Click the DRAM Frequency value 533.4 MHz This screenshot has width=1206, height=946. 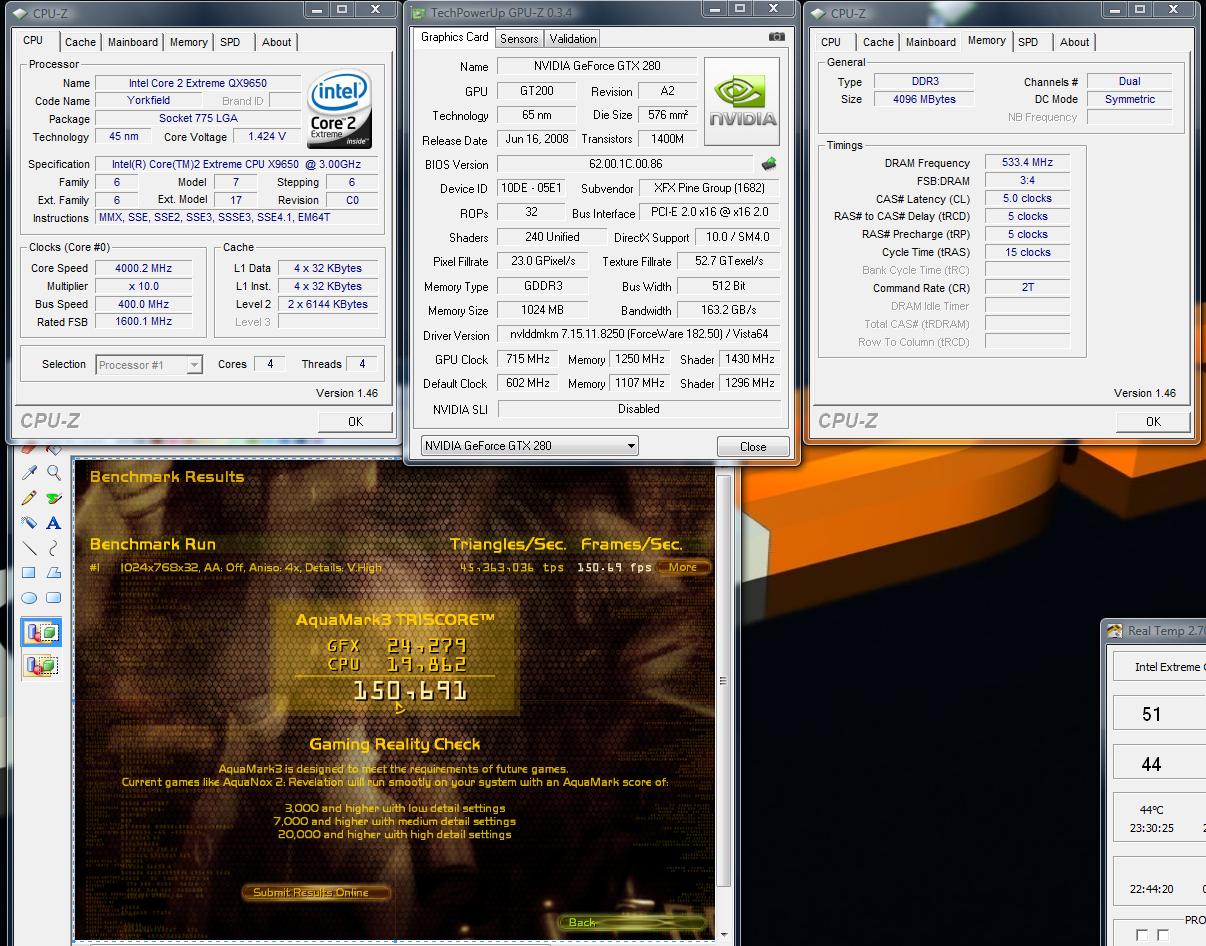(x=1027, y=162)
